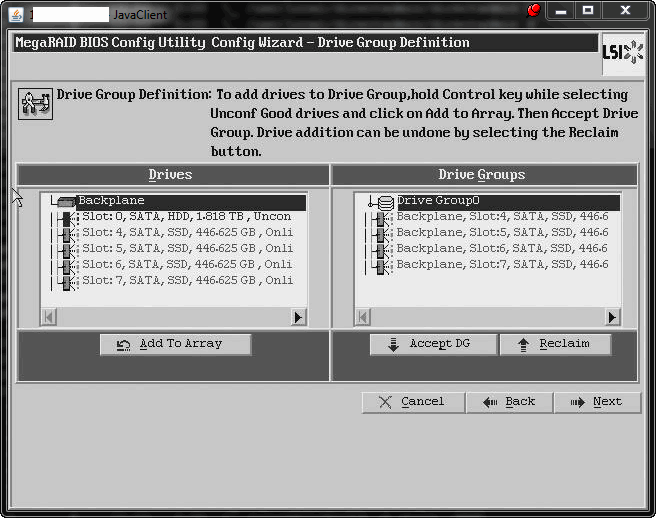The width and height of the screenshot is (656, 518).
Task: Close the JavaClient window
Action: (625, 10)
